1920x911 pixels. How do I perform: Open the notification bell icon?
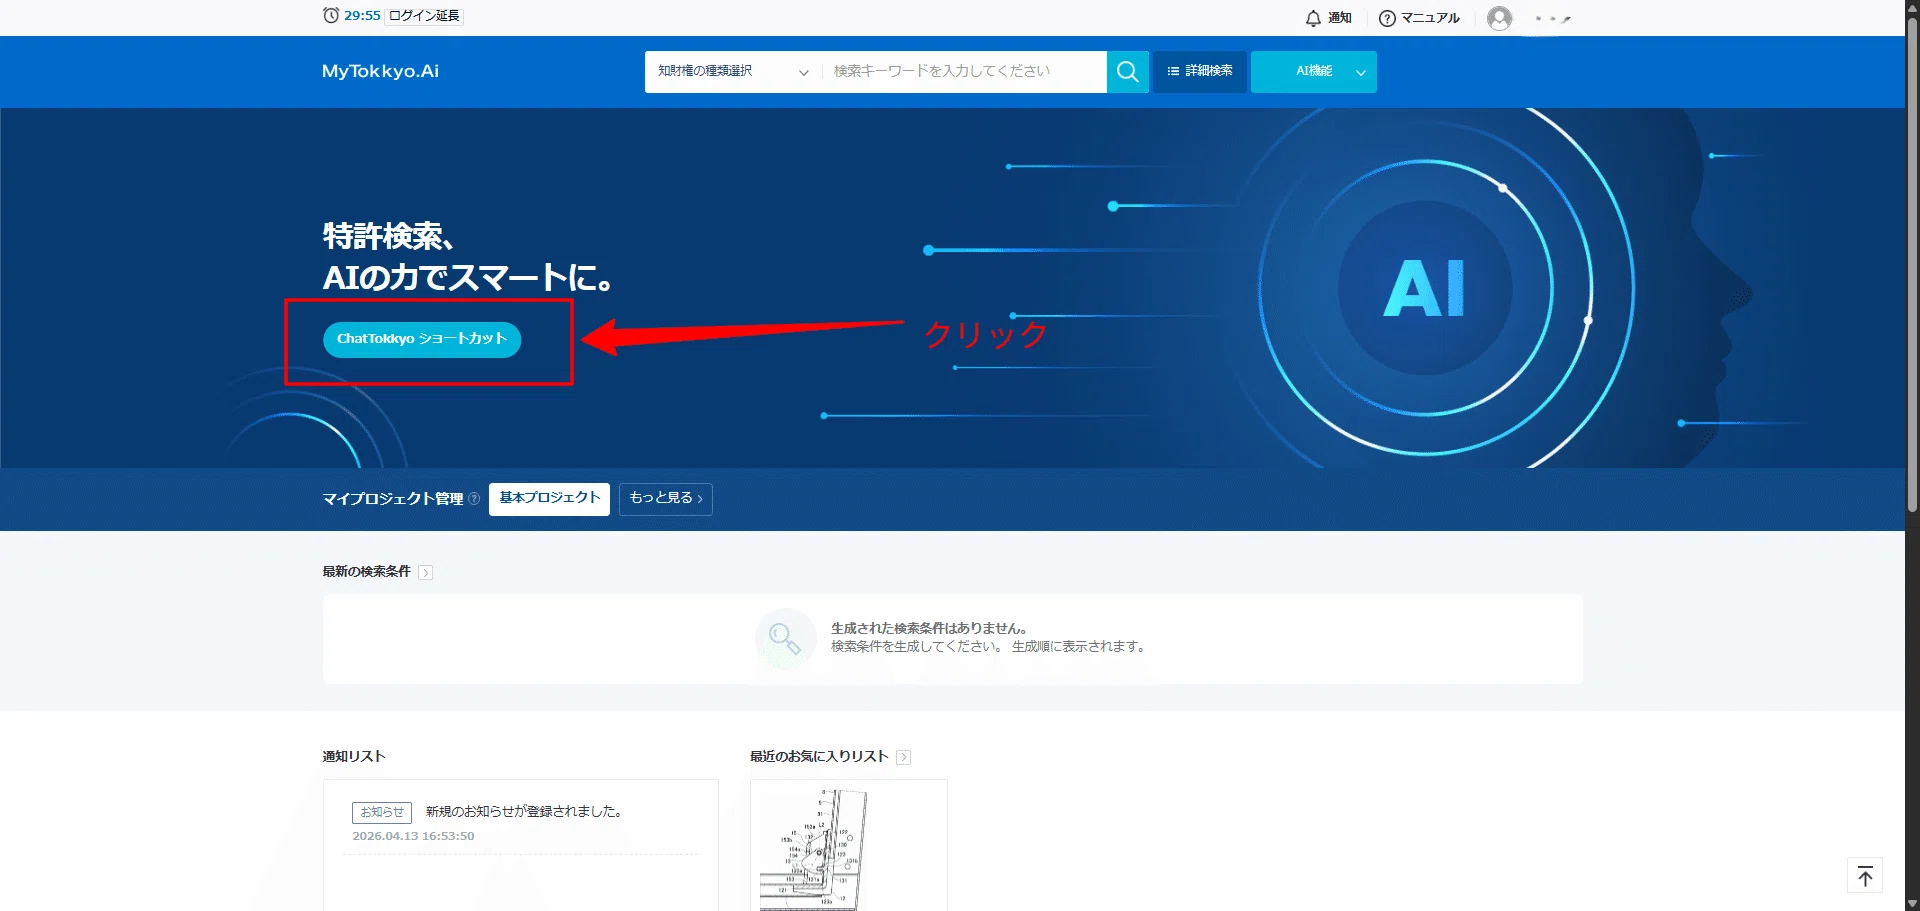[x=1313, y=18]
